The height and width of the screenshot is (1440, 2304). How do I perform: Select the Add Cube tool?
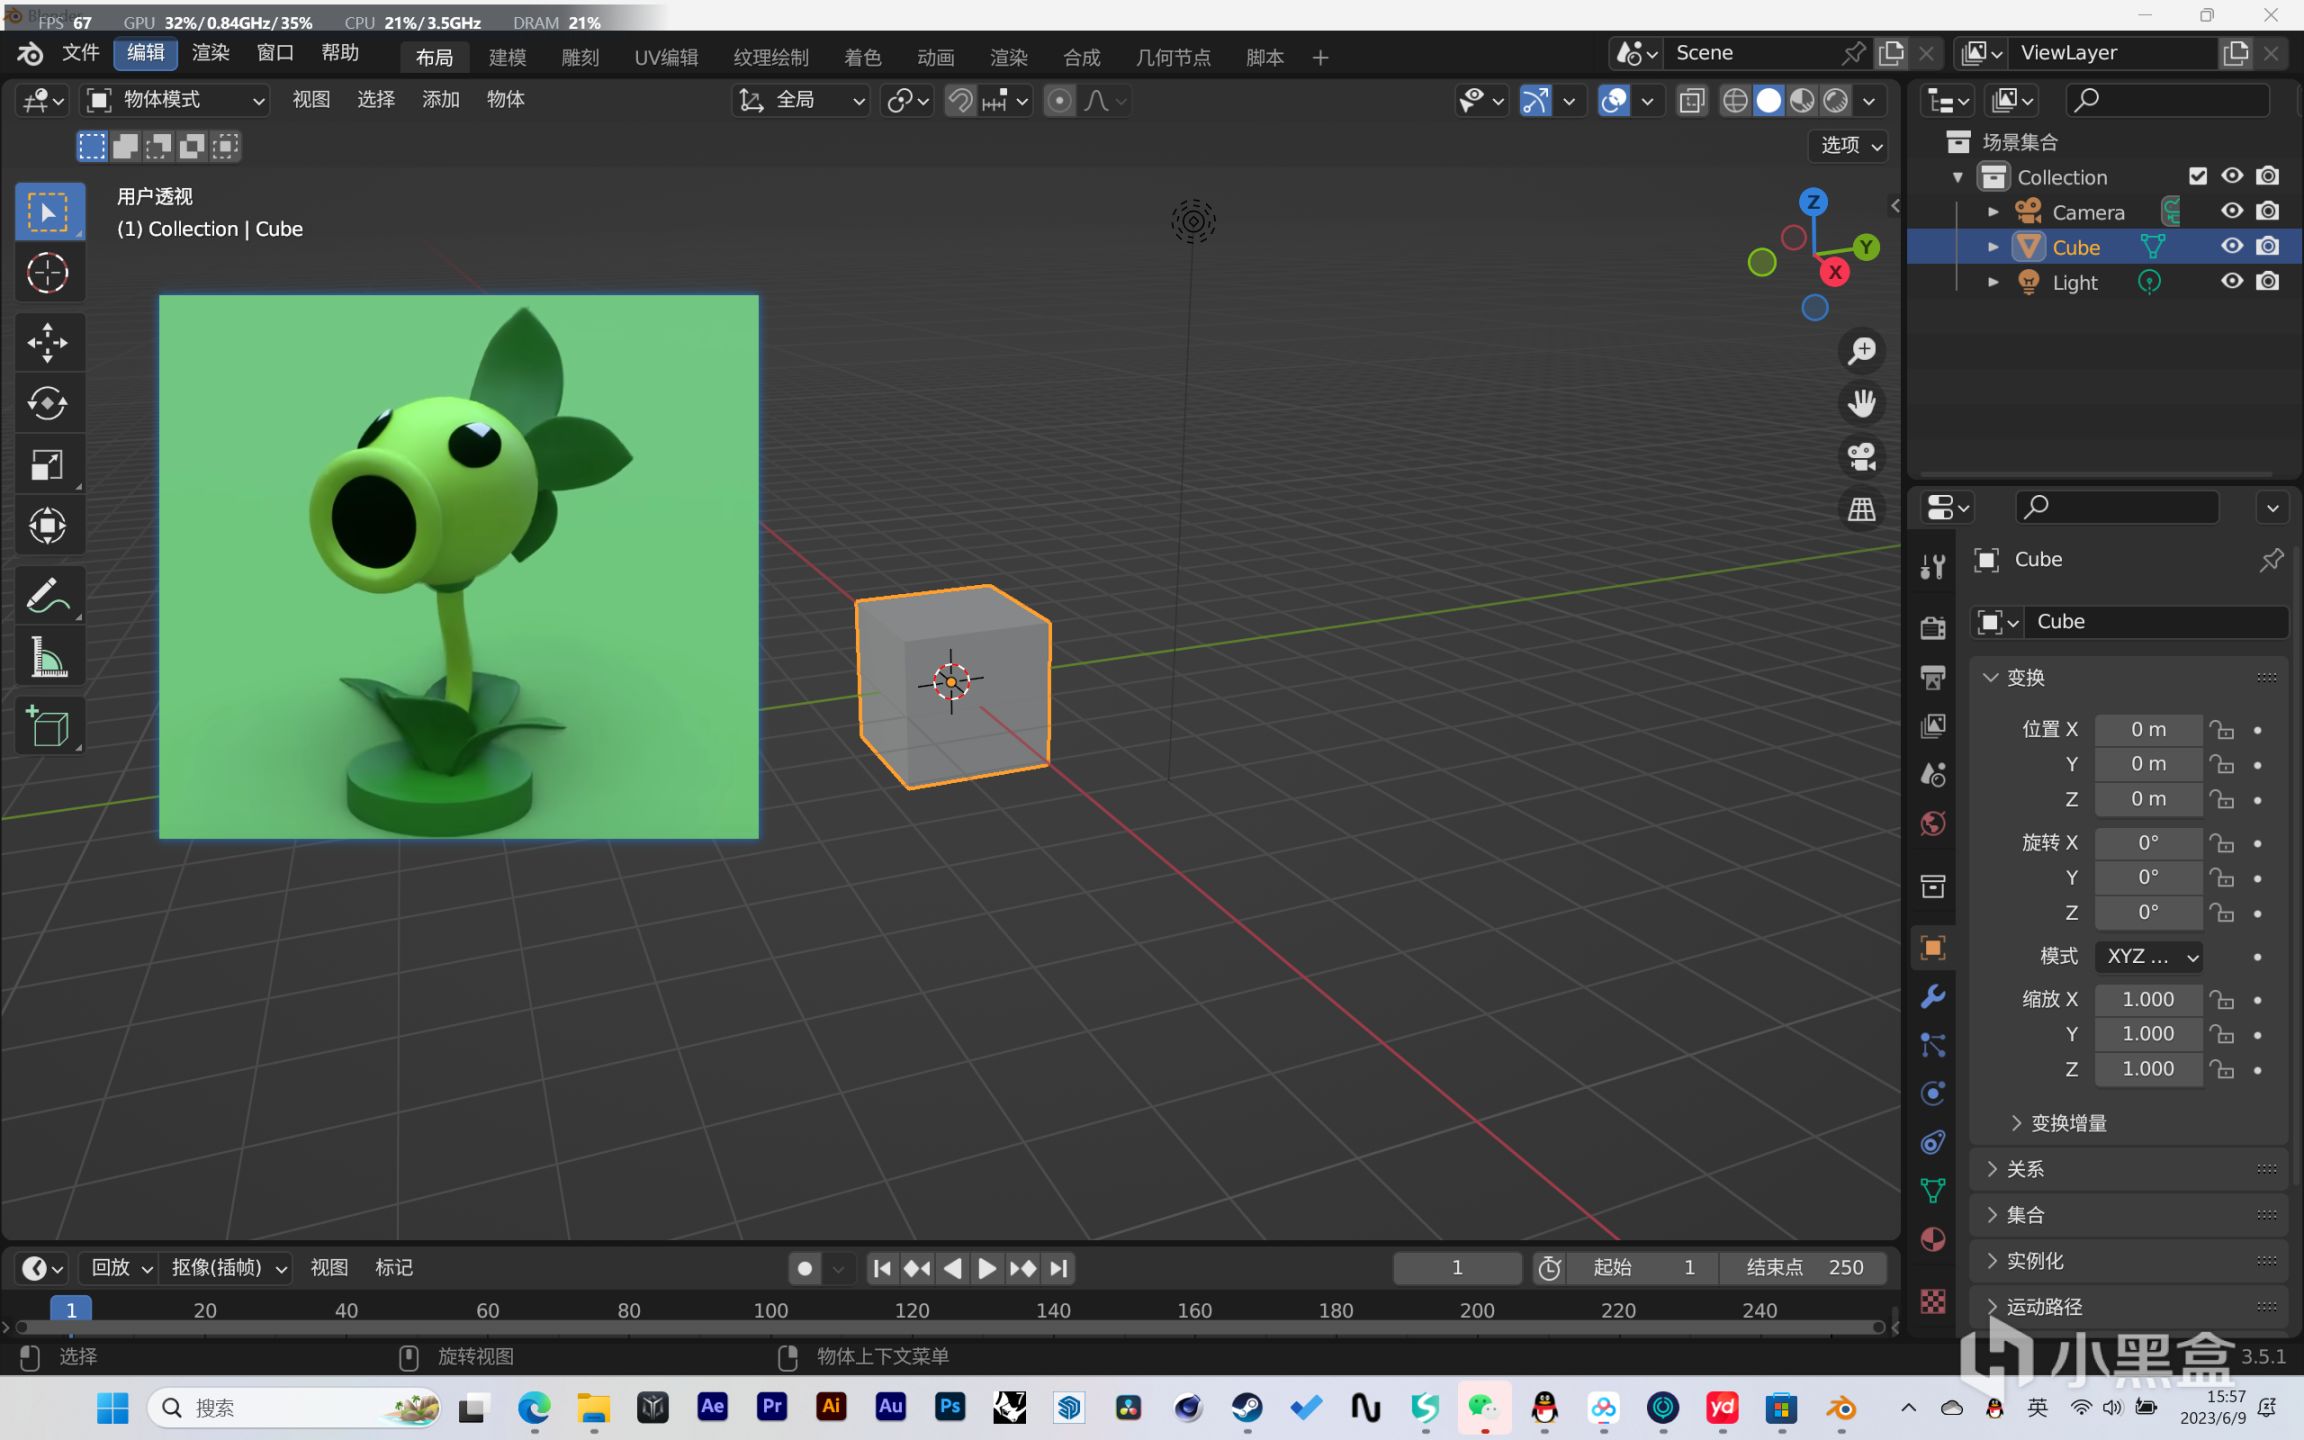(x=48, y=727)
